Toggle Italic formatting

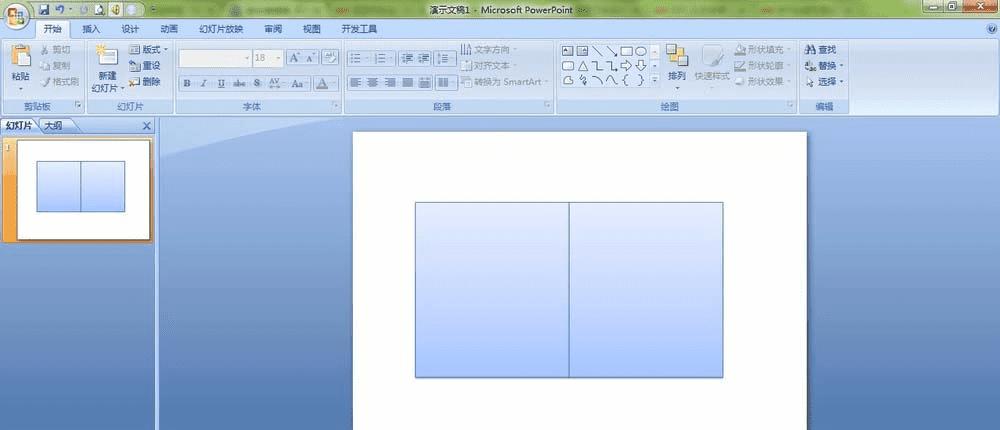(x=203, y=84)
